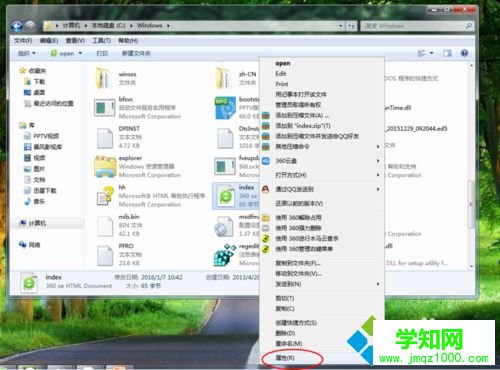Click the Help question mark icon
The height and width of the screenshot is (370, 500).
click(x=464, y=53)
